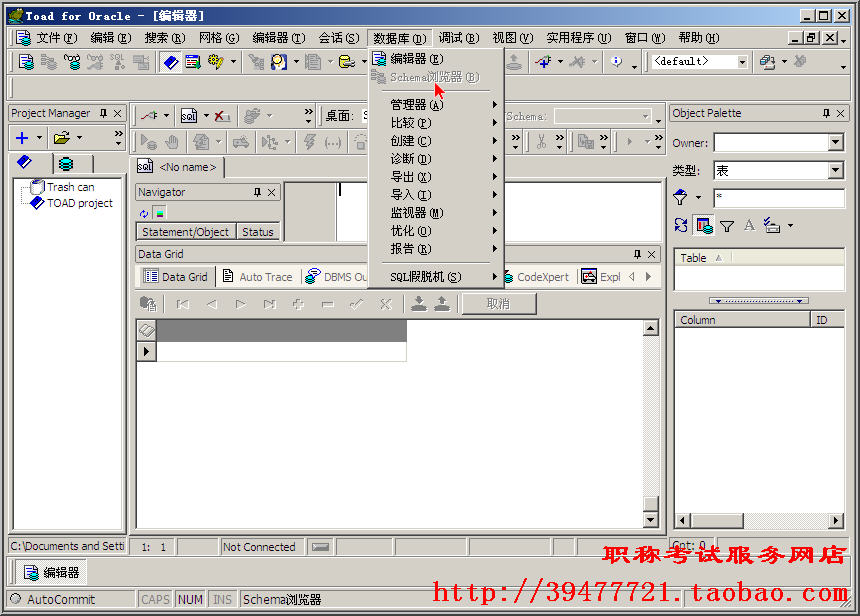Toggle the table-database view button in Object Palette
This screenshot has height=616, width=860.
704,225
